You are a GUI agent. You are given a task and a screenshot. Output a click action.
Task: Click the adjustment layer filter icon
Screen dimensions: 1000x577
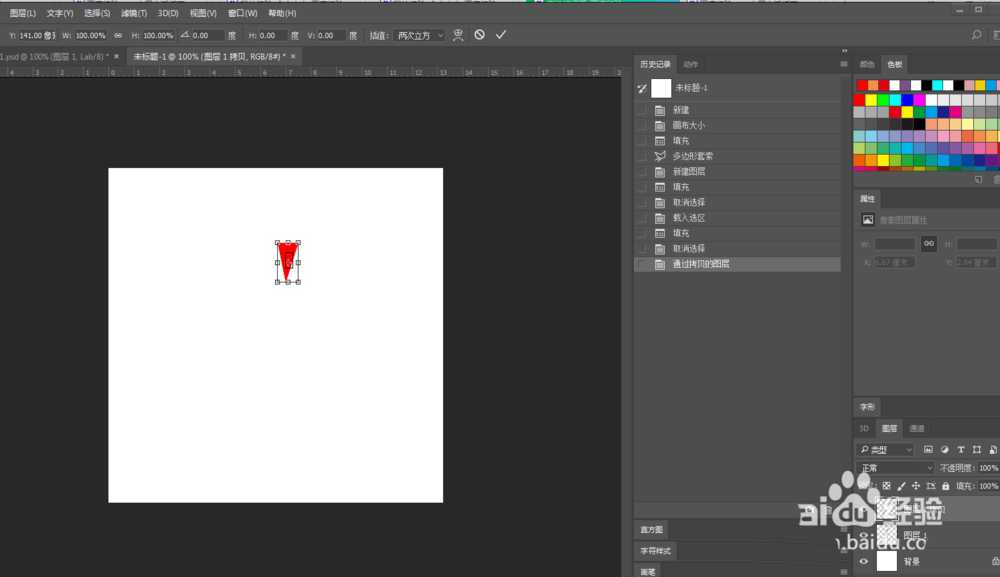tap(945, 450)
